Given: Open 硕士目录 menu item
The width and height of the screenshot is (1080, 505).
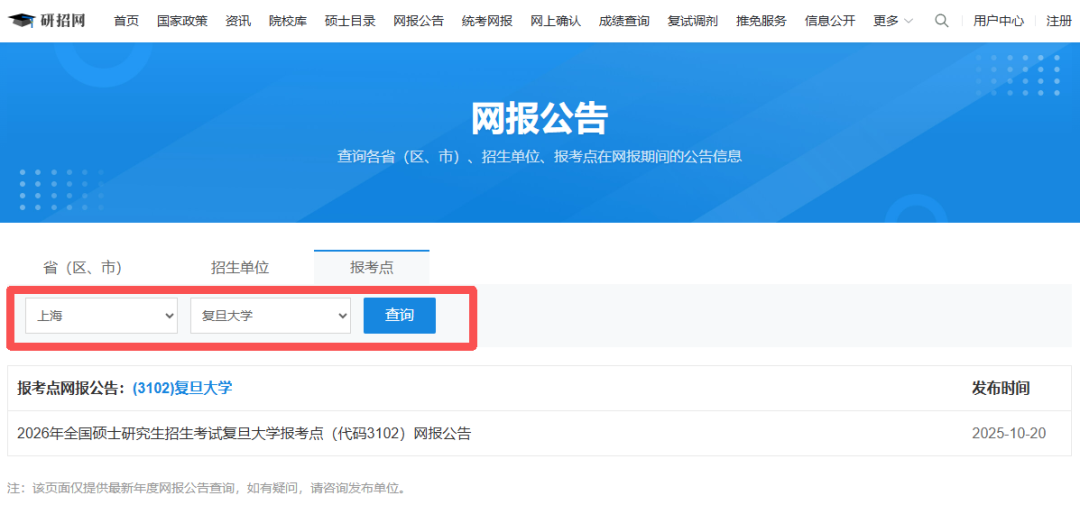Looking at the screenshot, I should pyautogui.click(x=350, y=21).
